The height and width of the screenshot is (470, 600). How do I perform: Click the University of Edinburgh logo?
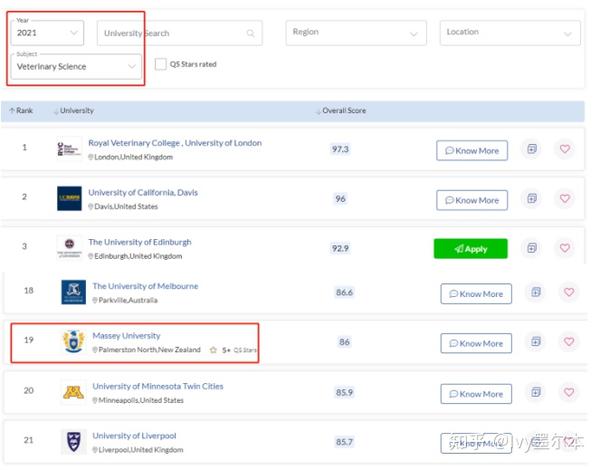click(x=69, y=248)
